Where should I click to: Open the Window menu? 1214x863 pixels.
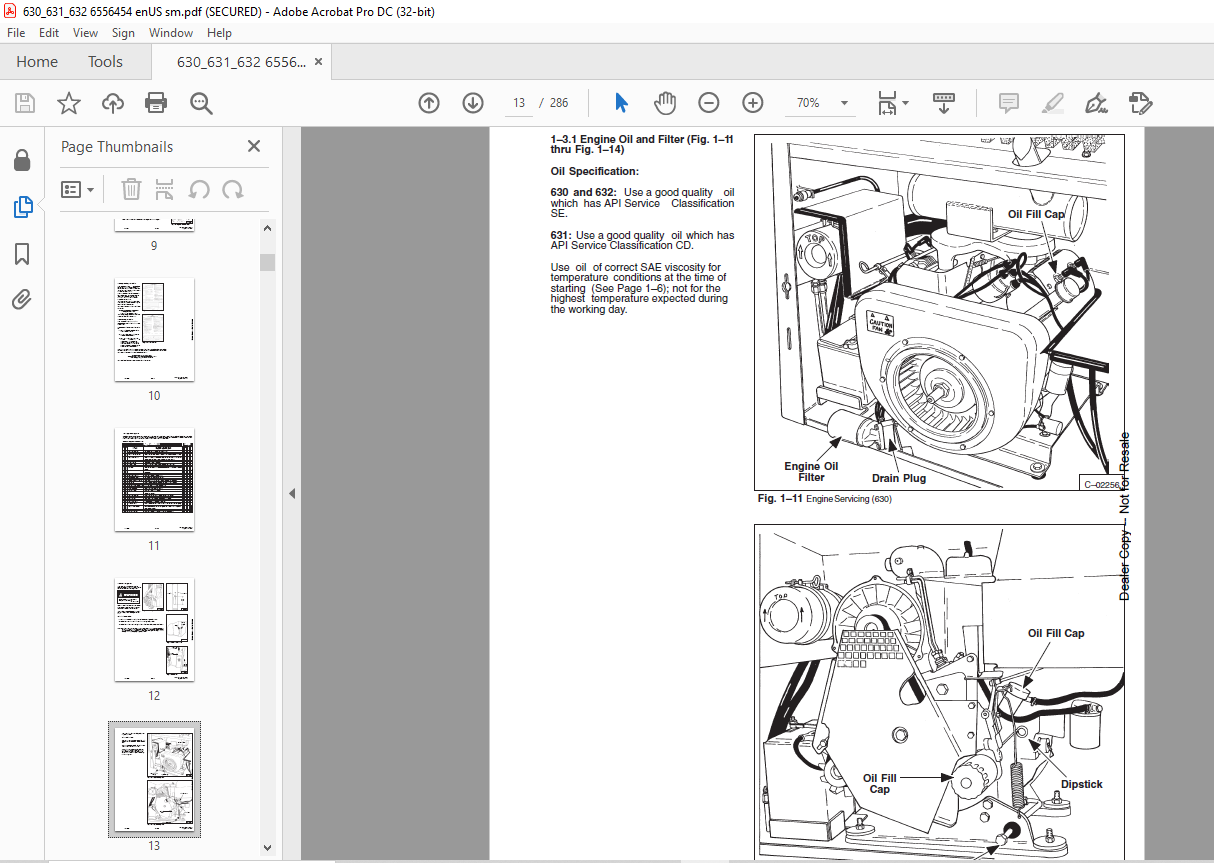tap(171, 33)
